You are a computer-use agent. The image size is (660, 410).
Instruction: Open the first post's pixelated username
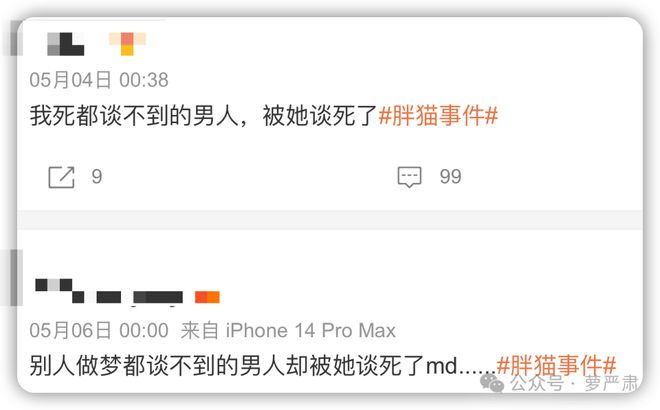tap(66, 44)
